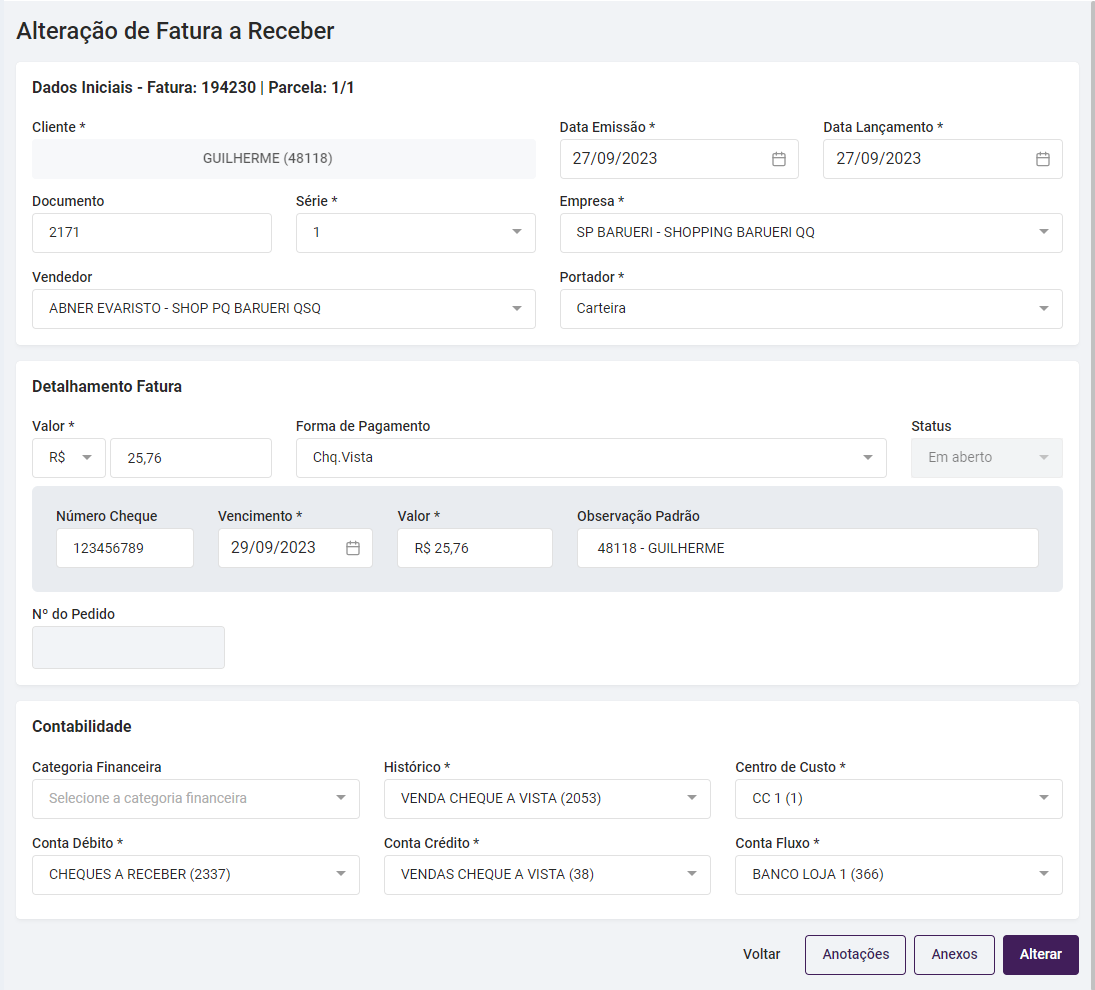The width and height of the screenshot is (1095, 990).
Task: Expand the Vendedor dropdown list
Action: coord(516,309)
